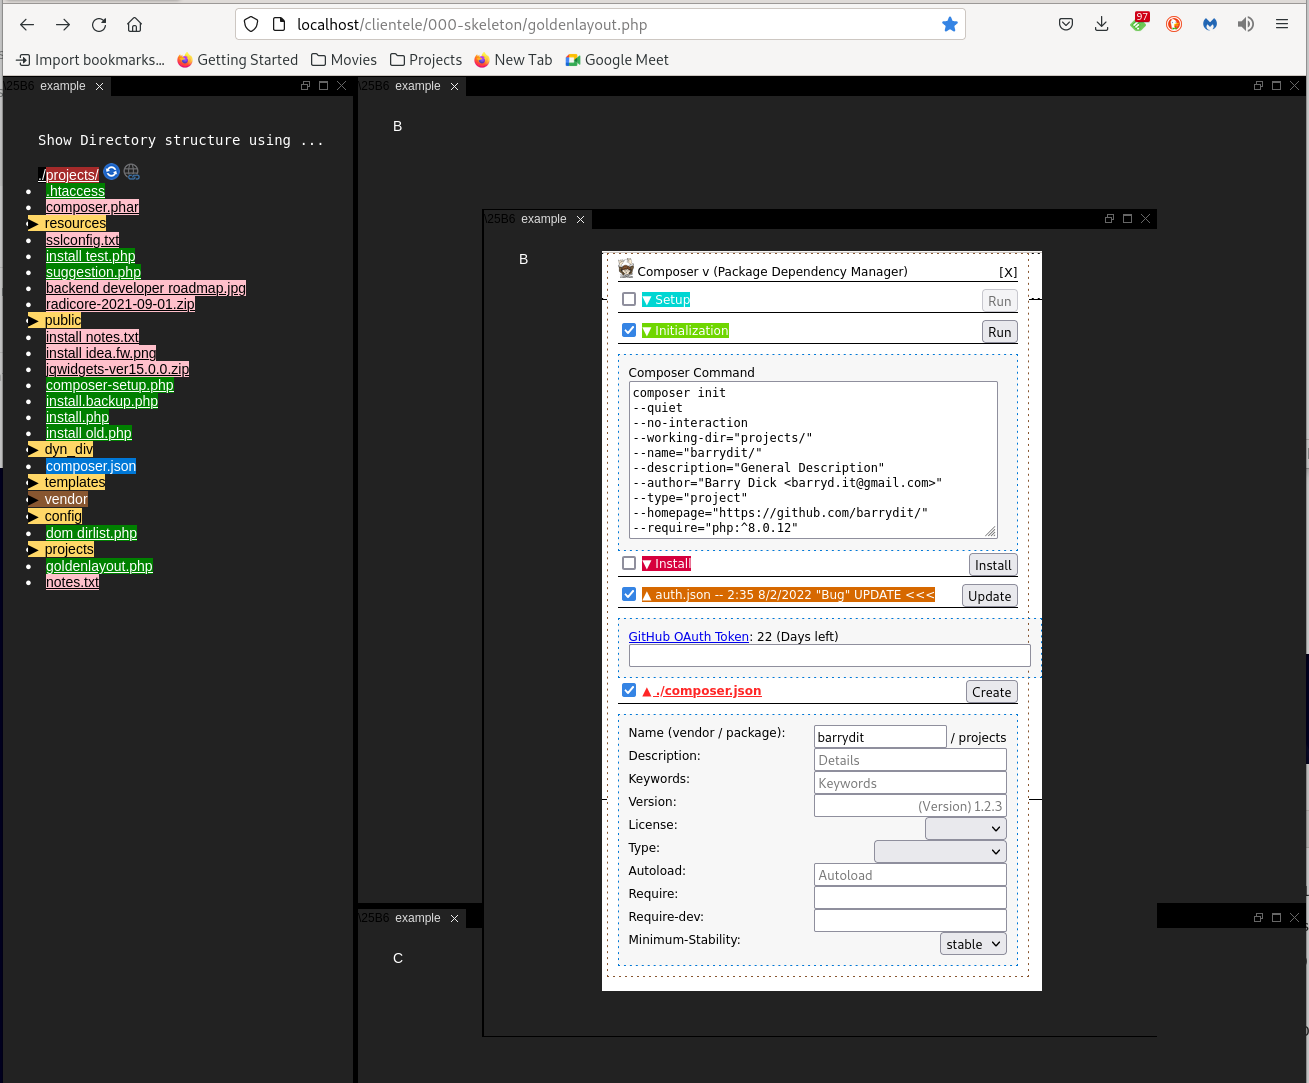Click the folder icon before the vendor entry
Image resolution: width=1309 pixels, height=1083 pixels.
click(32, 499)
